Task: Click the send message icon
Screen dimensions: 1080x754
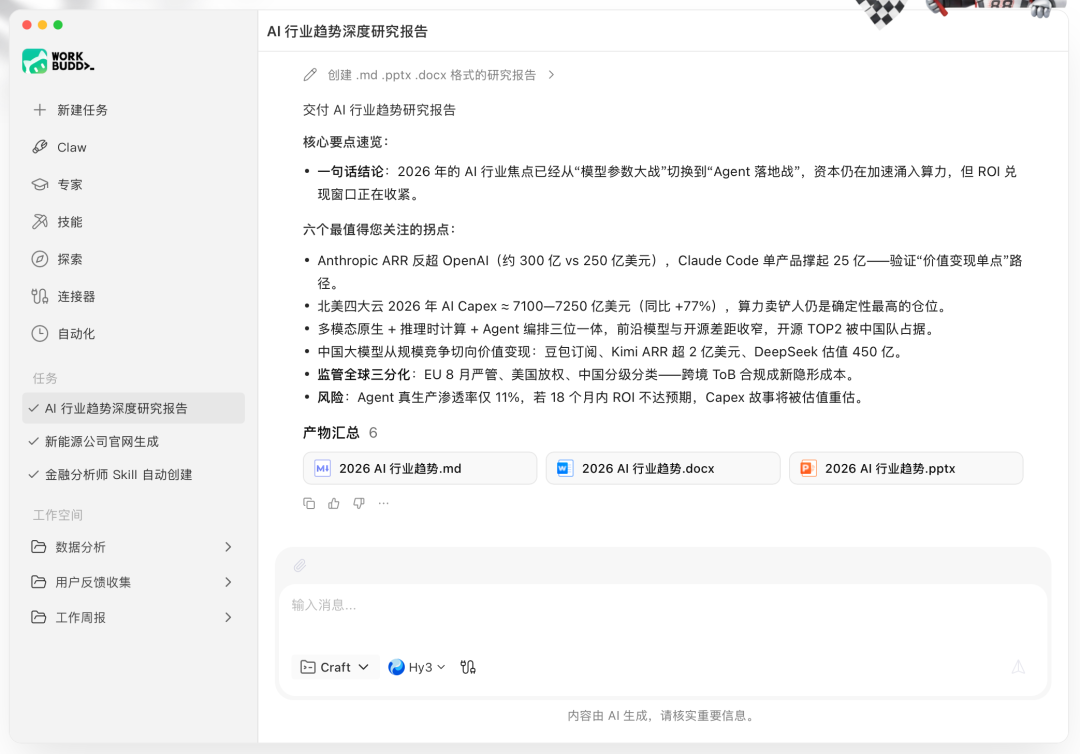Action: pos(1018,667)
